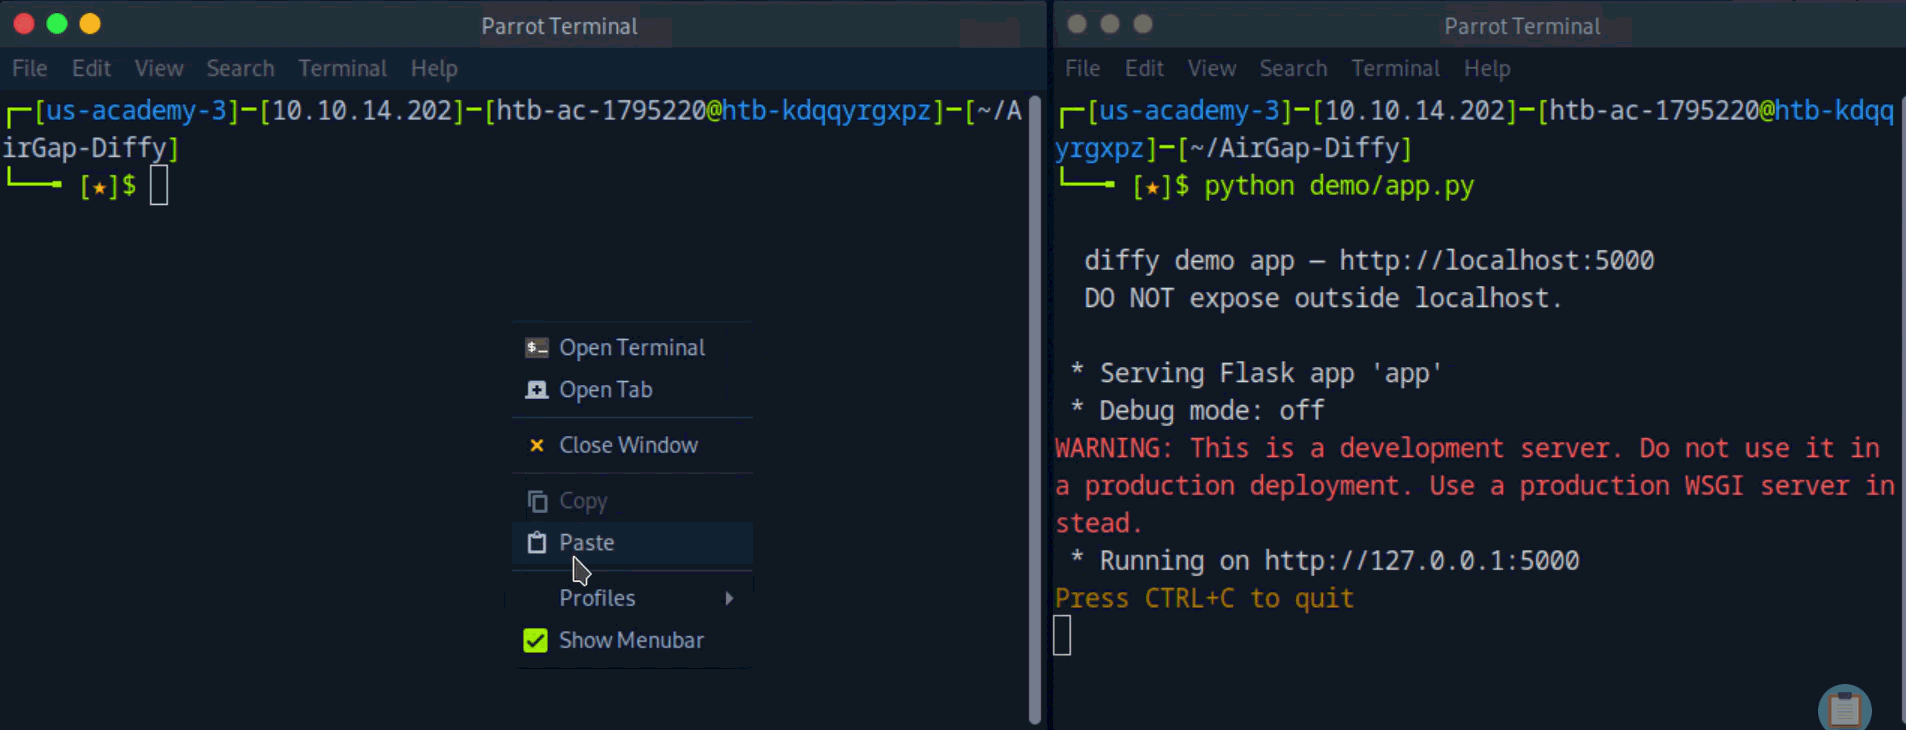Click the Copy icon in context menu
This screenshot has height=730, width=1906.
tap(537, 501)
